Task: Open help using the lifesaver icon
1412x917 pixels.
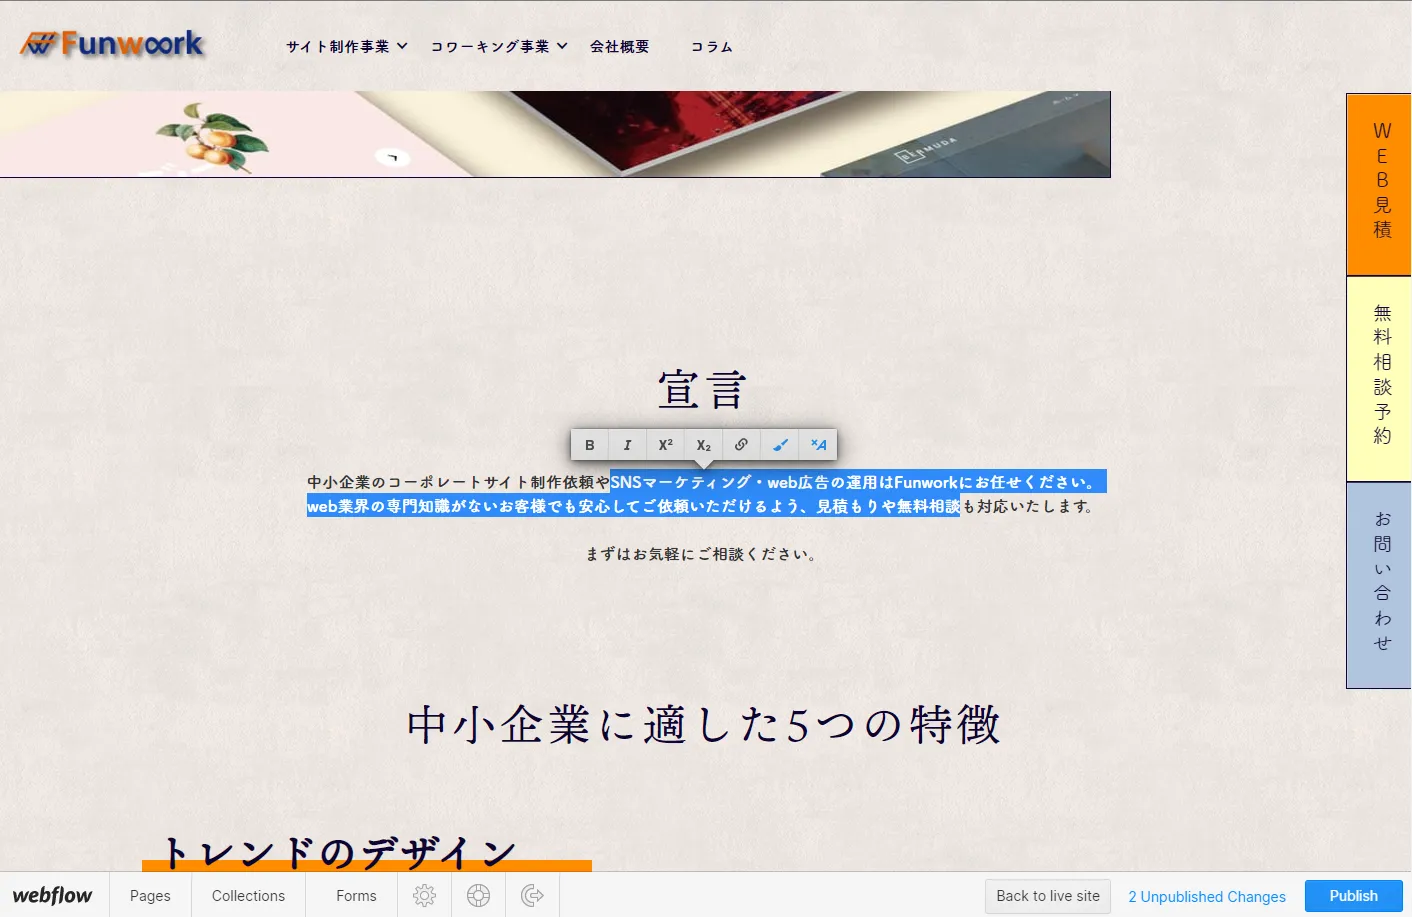Action: (x=478, y=895)
